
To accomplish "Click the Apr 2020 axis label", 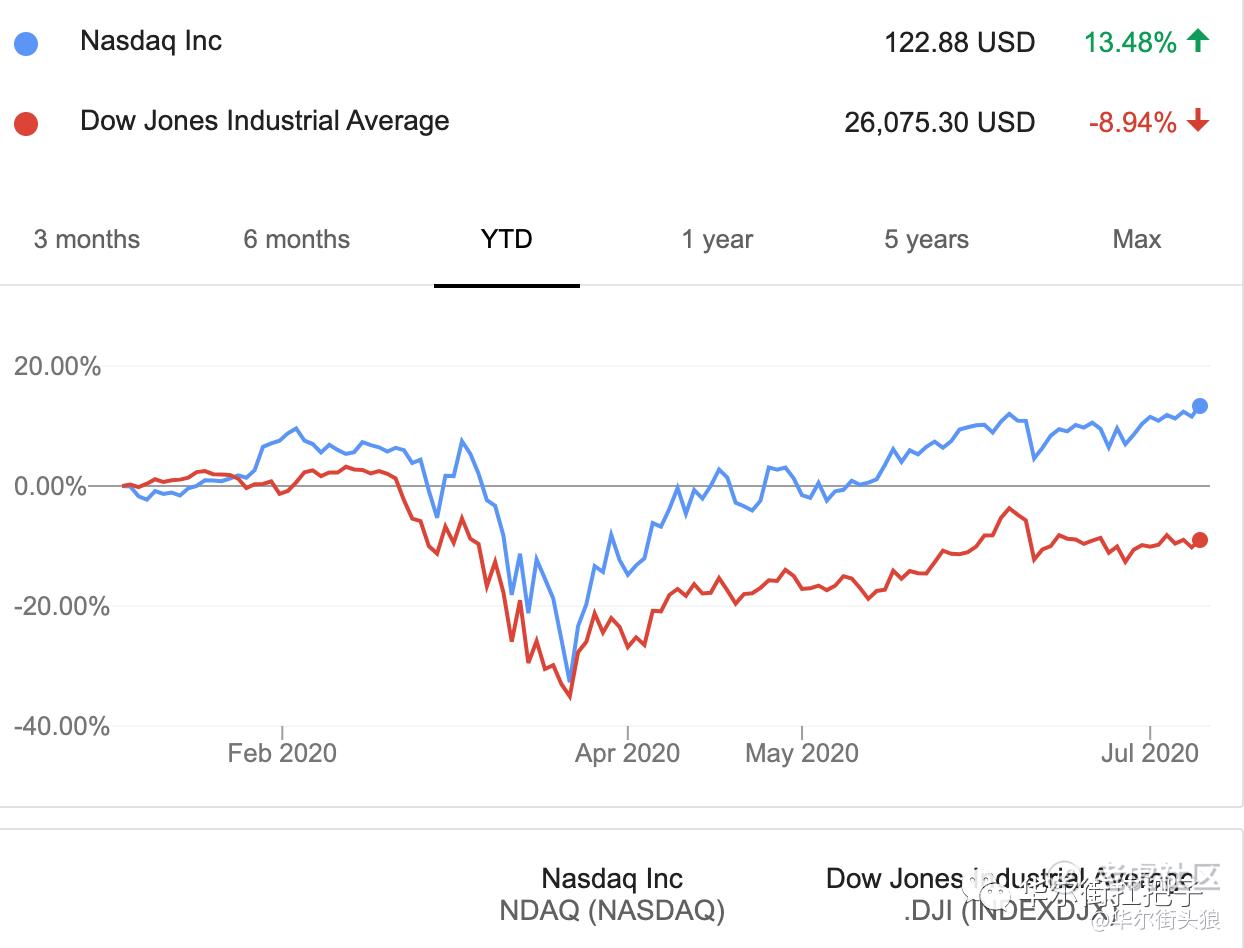I will coord(627,753).
